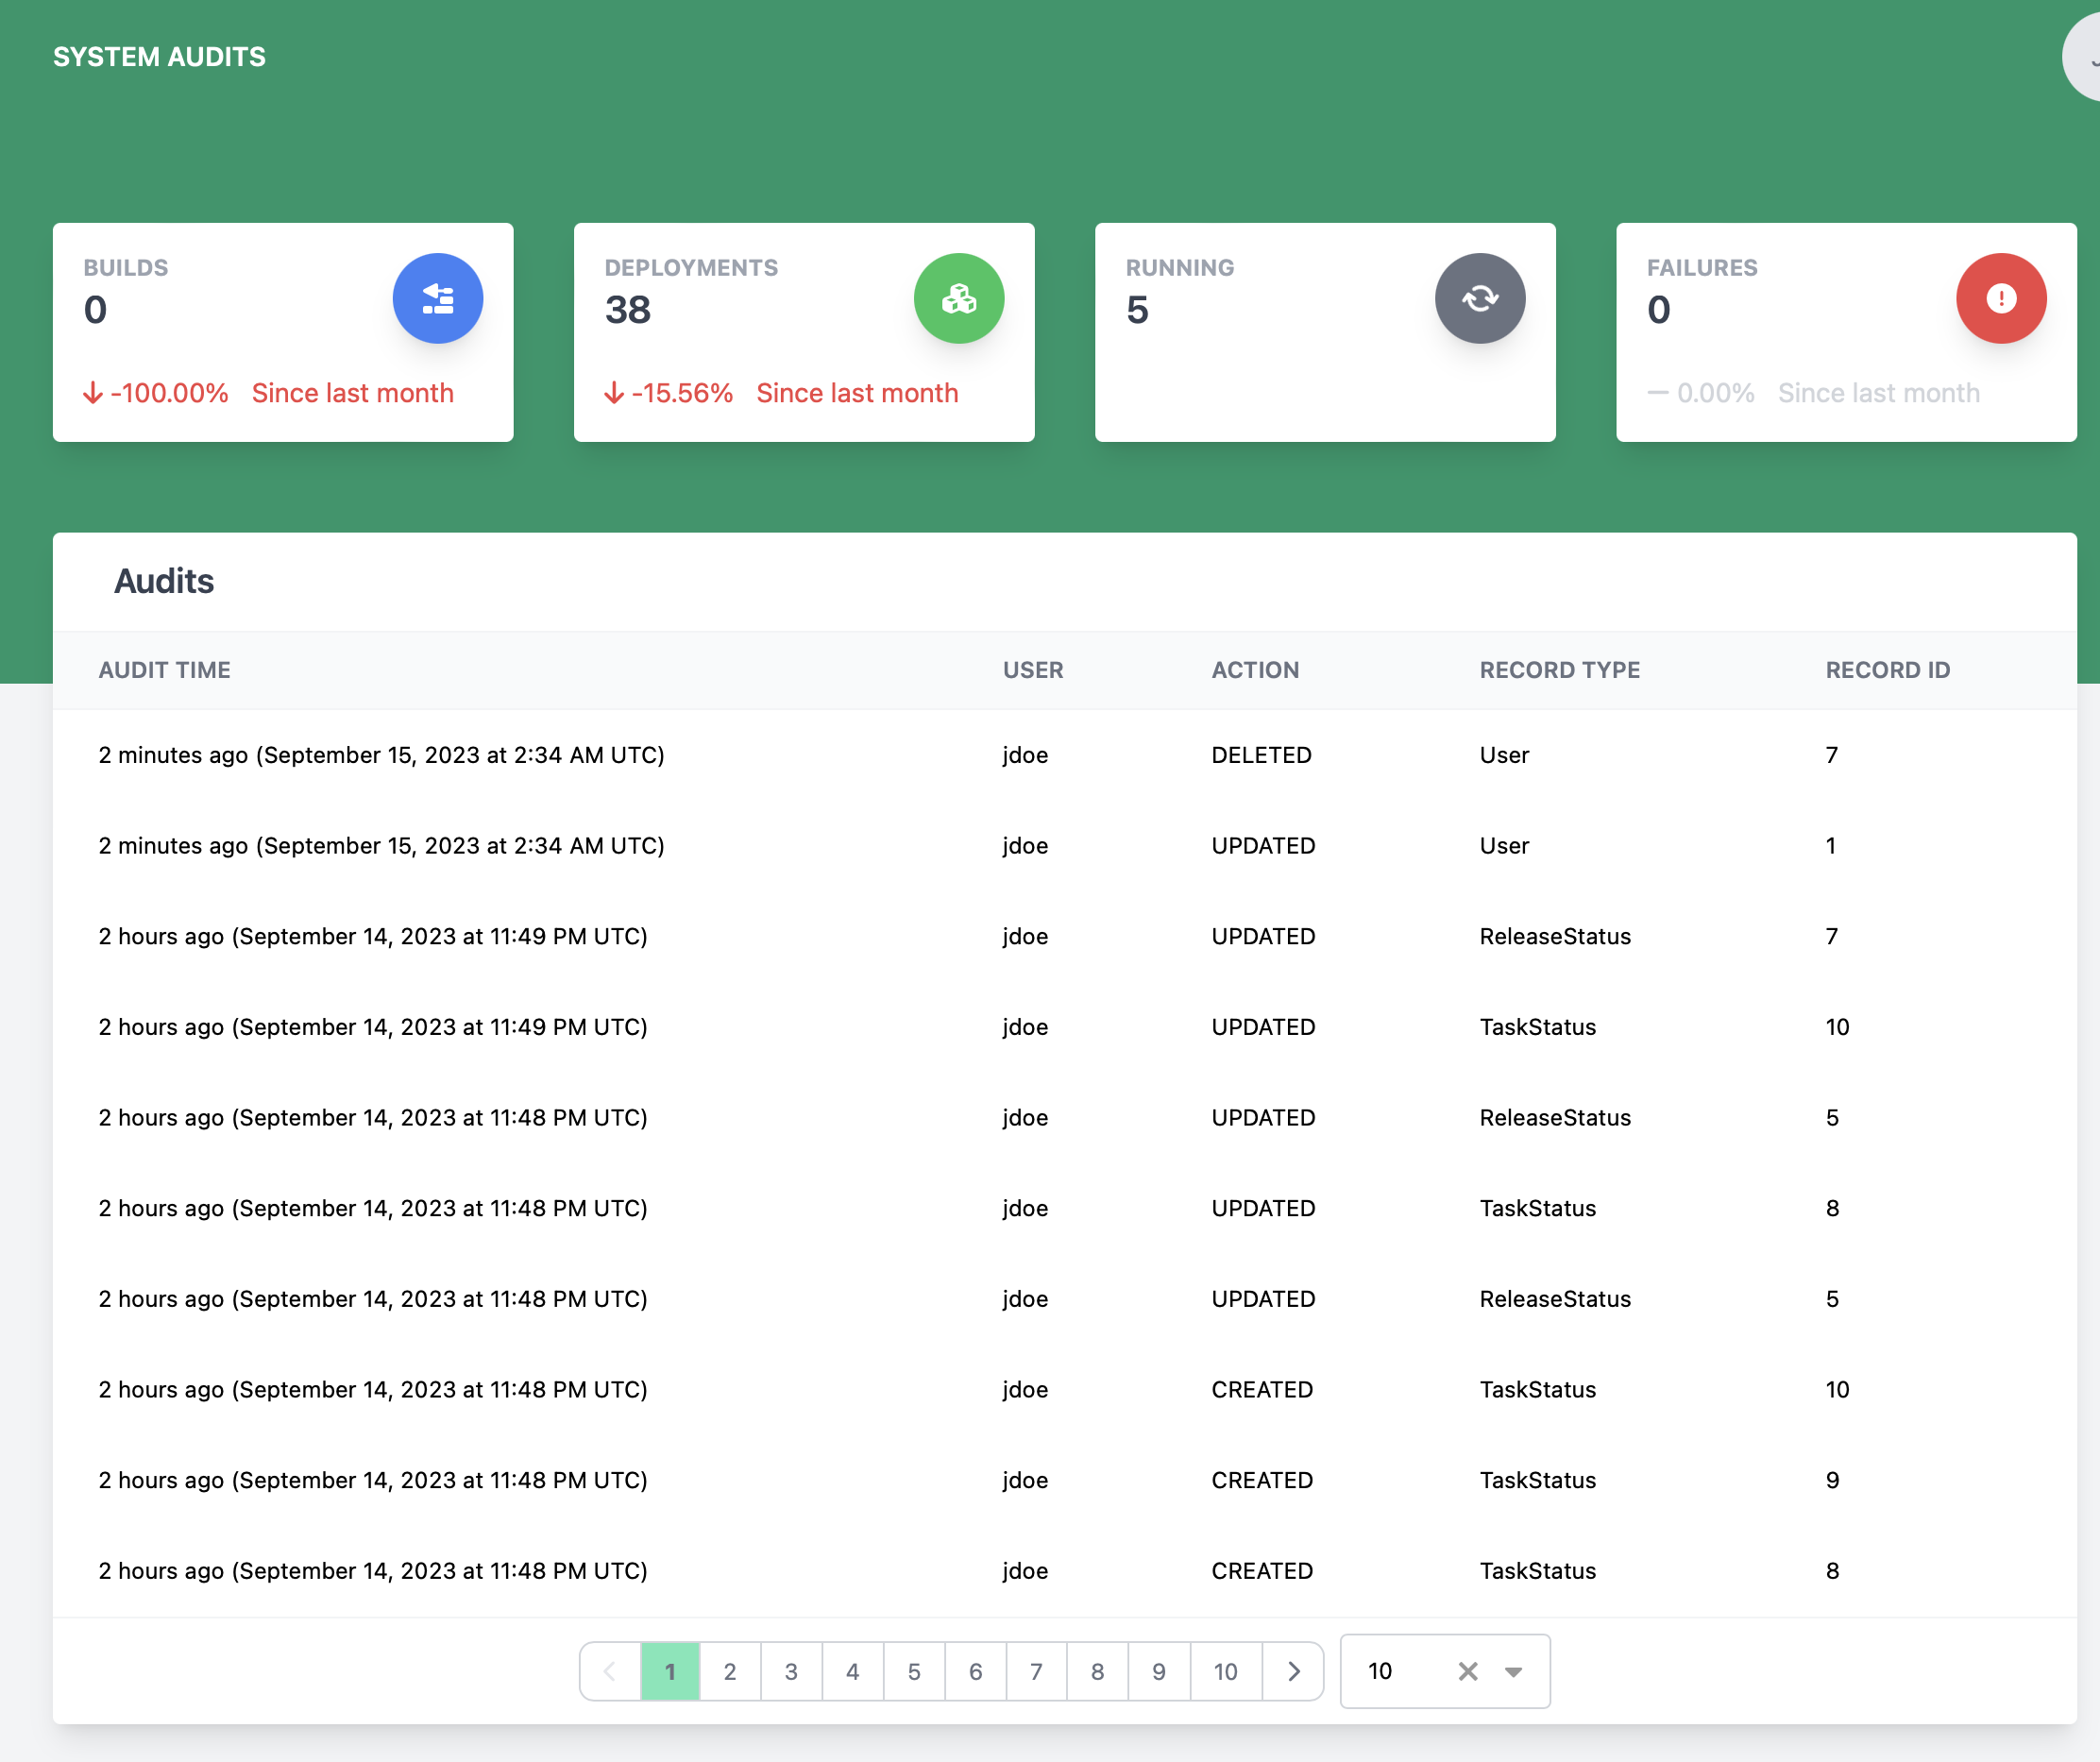Click the DELETED action cell
This screenshot has height=1762, width=2100.
pos(1261,755)
